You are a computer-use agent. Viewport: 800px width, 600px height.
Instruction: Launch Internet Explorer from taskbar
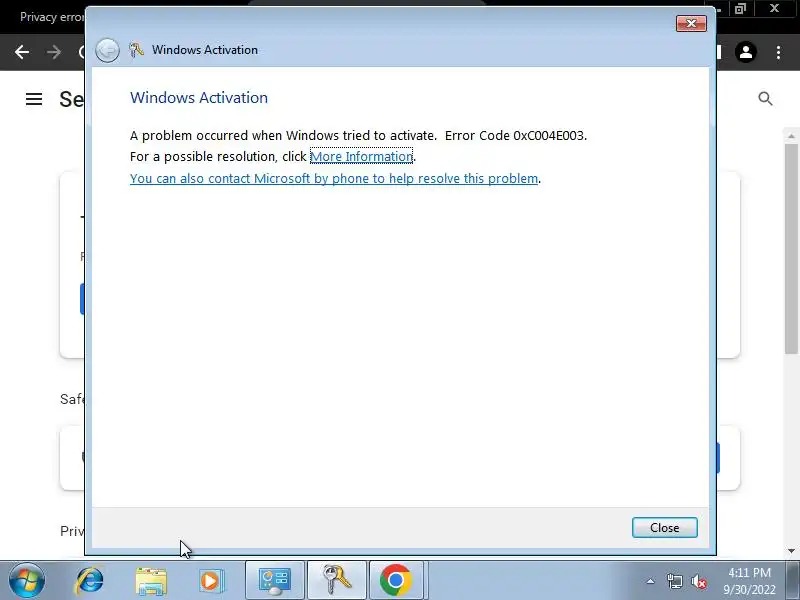coord(89,581)
